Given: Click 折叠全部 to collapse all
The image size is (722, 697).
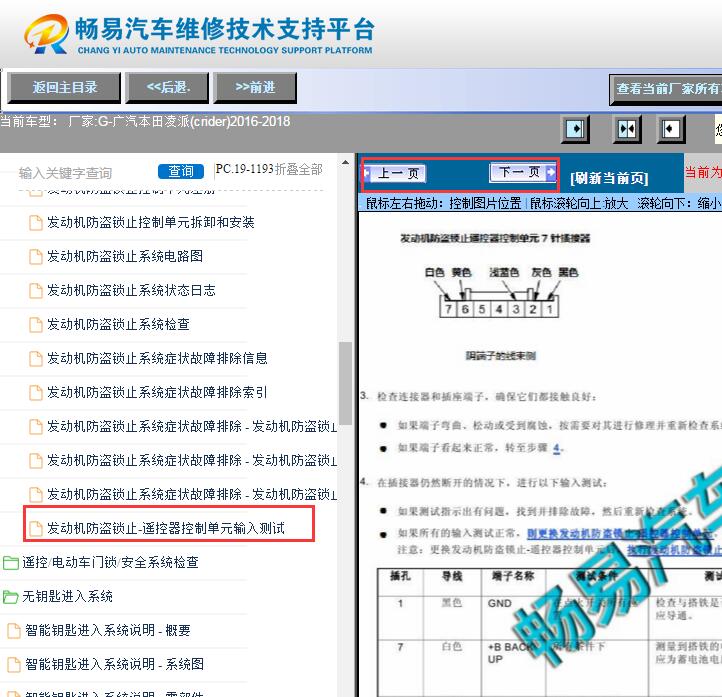Looking at the screenshot, I should [x=298, y=169].
